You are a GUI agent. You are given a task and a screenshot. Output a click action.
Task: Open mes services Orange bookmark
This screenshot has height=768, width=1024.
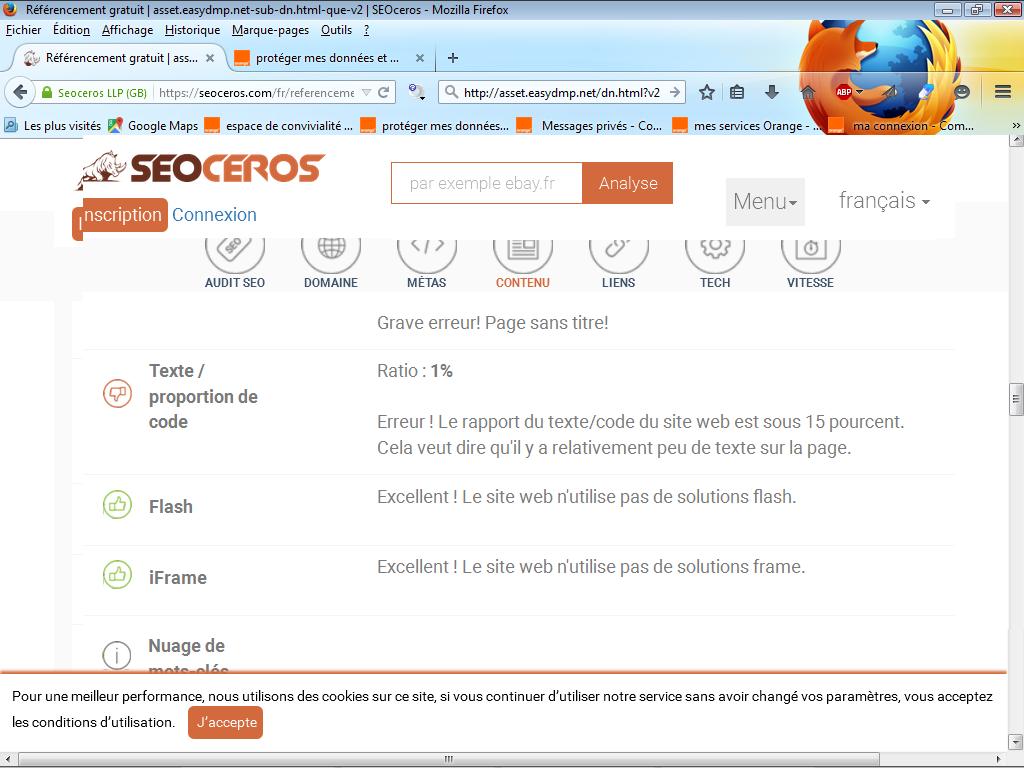pyautogui.click(x=744, y=125)
